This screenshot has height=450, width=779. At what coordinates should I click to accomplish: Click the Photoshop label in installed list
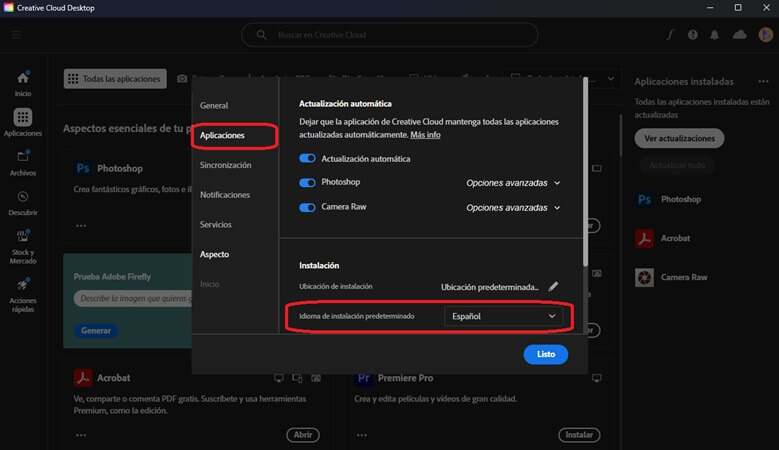pyautogui.click(x=681, y=199)
